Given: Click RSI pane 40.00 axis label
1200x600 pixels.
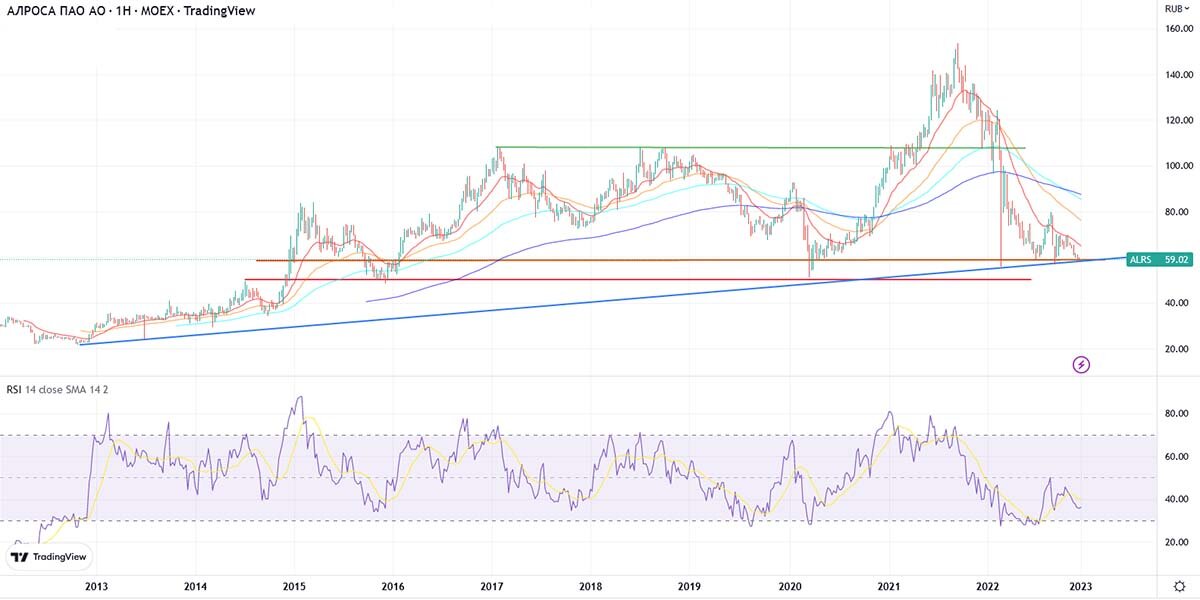Looking at the screenshot, I should (1177, 499).
